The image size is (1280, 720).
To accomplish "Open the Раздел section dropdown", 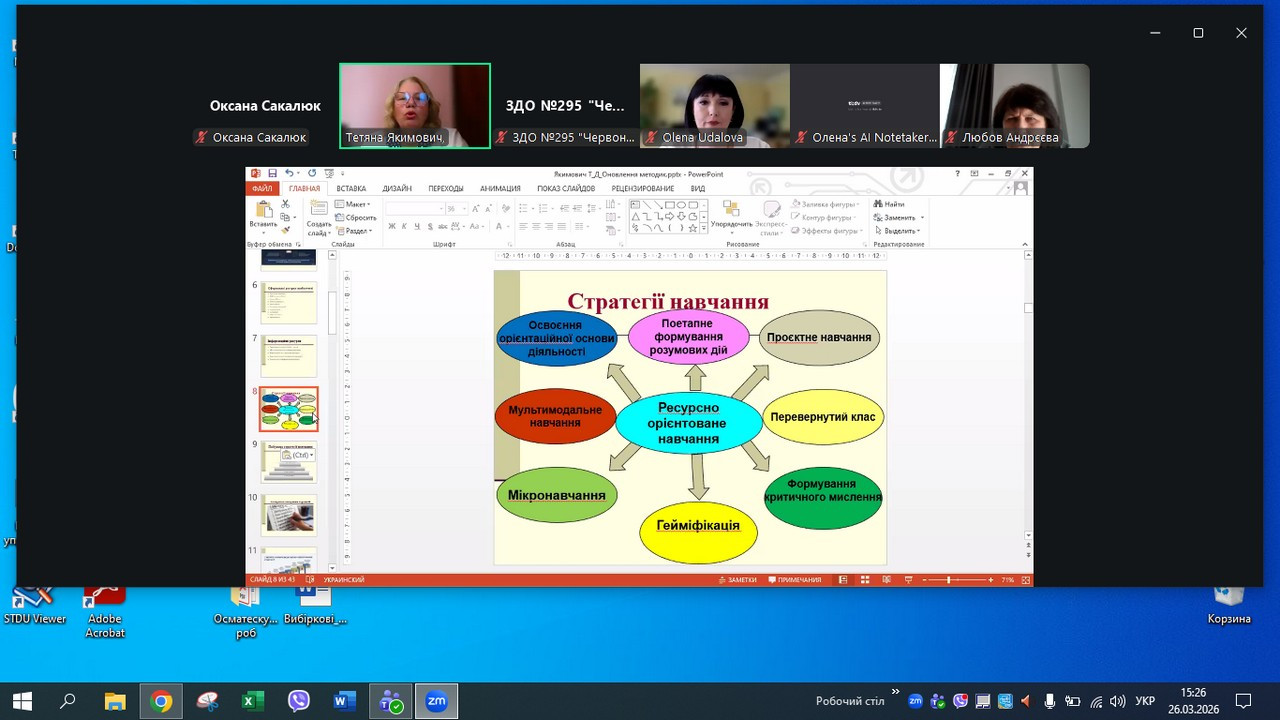I will 356,231.
